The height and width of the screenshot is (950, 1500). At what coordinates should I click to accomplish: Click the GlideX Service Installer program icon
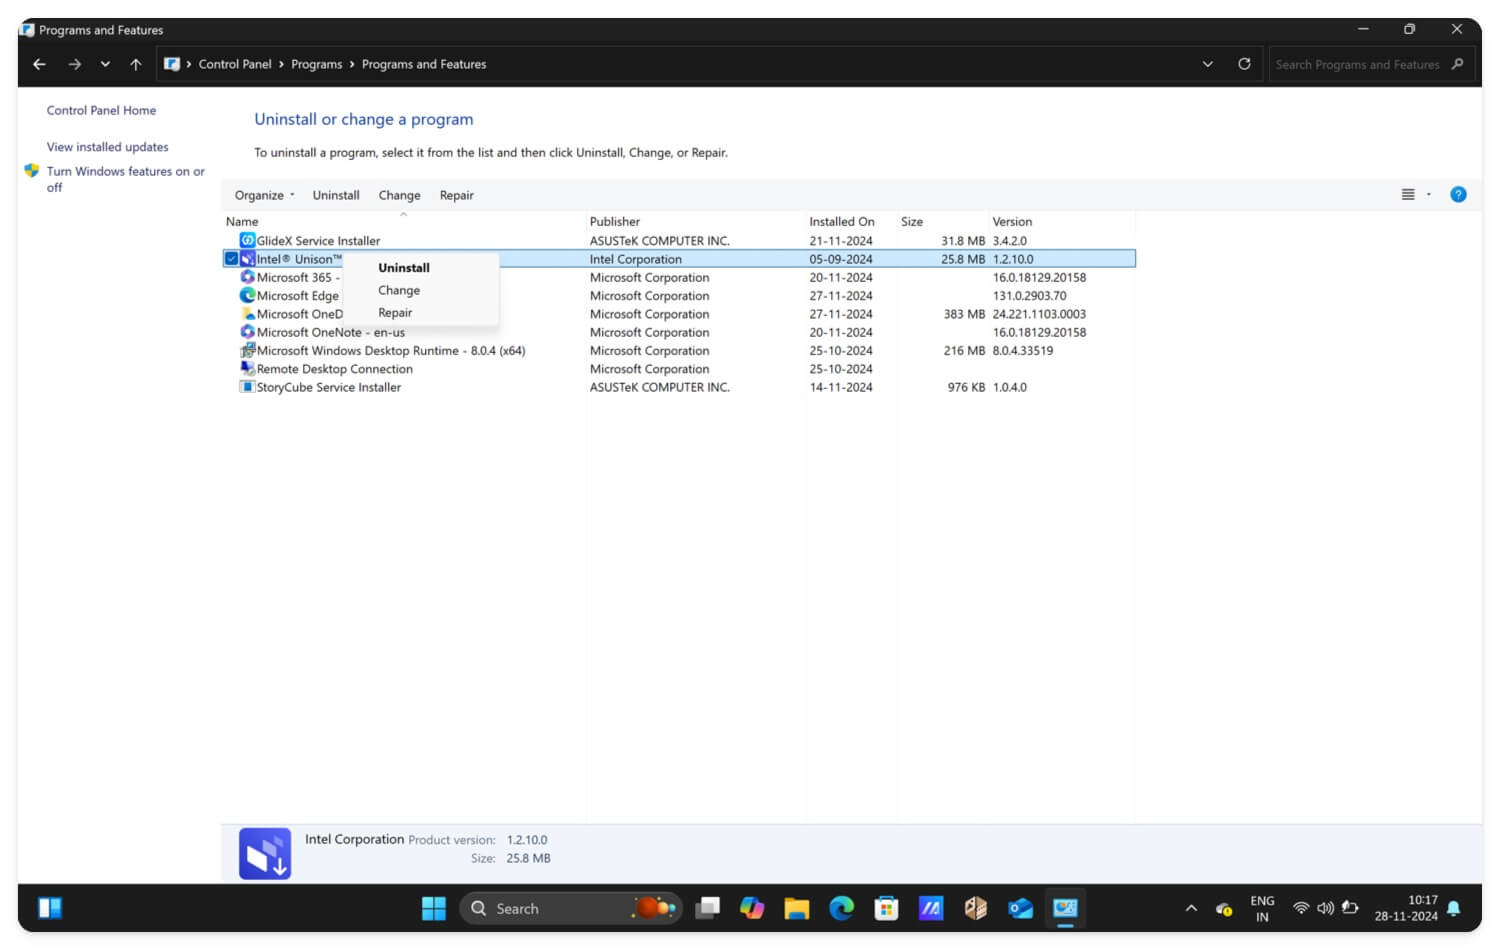[246, 240]
